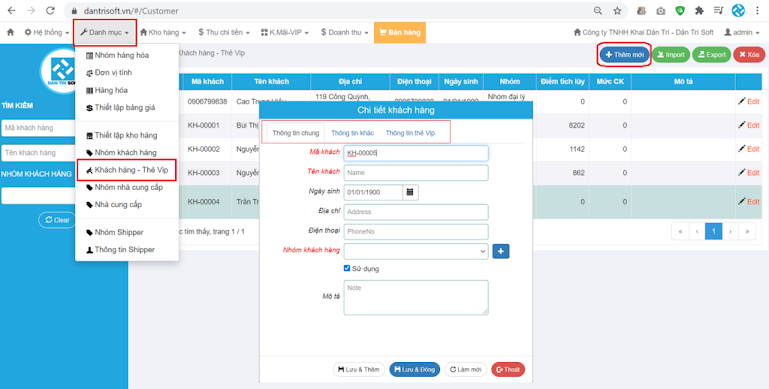Click the Lưu & Đóng button
The width and height of the screenshot is (769, 389).
click(414, 369)
